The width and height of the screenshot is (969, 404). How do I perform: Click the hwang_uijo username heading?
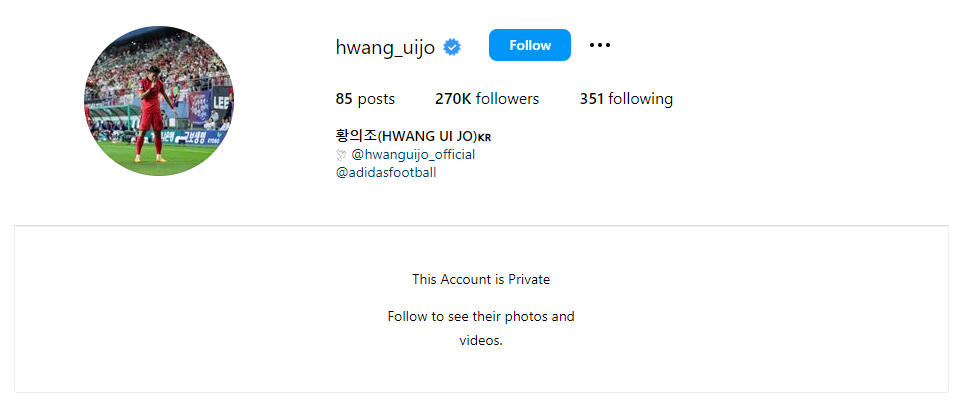click(385, 47)
